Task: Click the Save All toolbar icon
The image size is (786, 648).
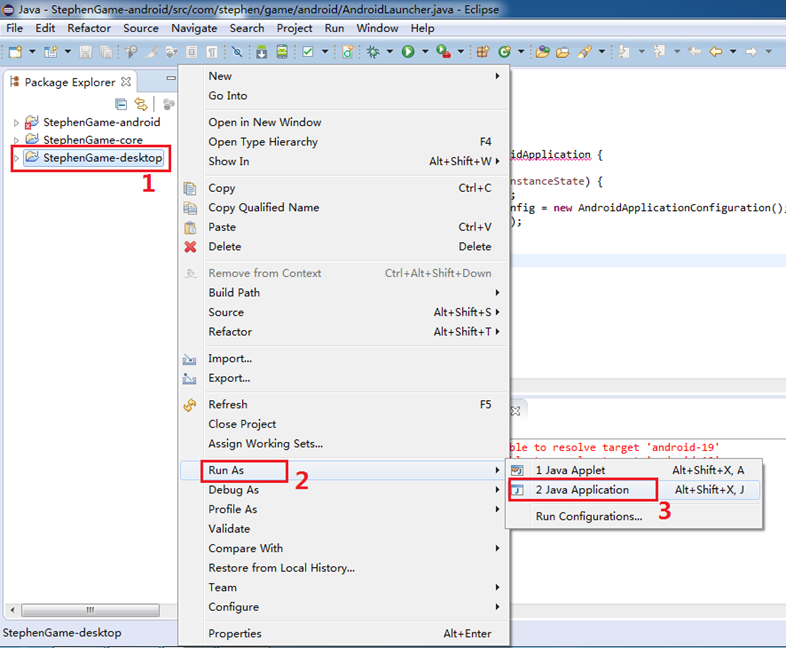Action: [x=106, y=52]
